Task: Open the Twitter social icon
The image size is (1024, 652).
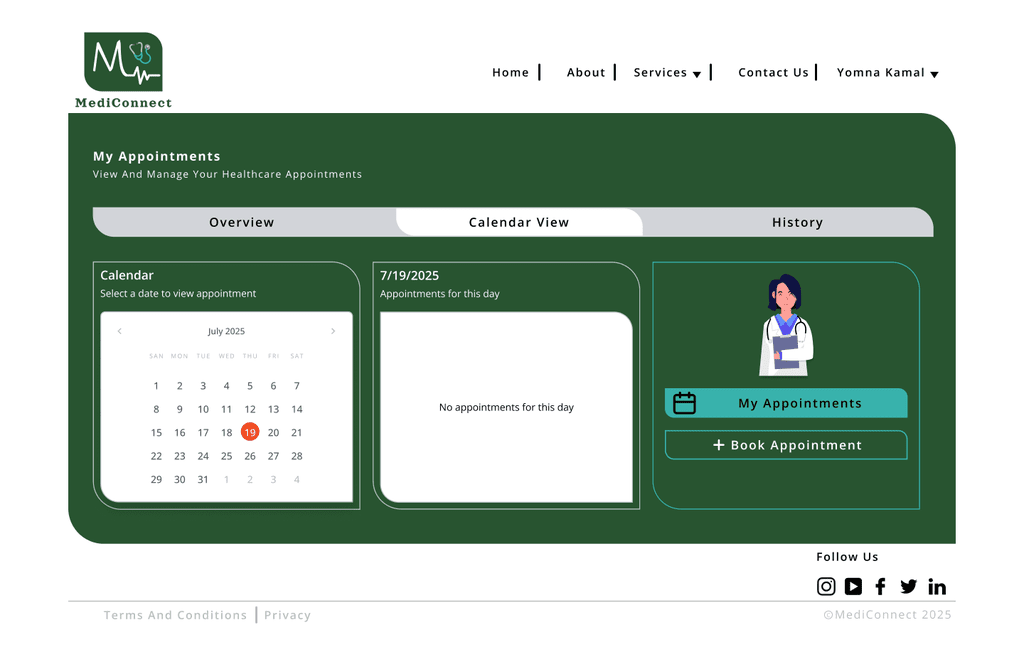Action: click(908, 586)
